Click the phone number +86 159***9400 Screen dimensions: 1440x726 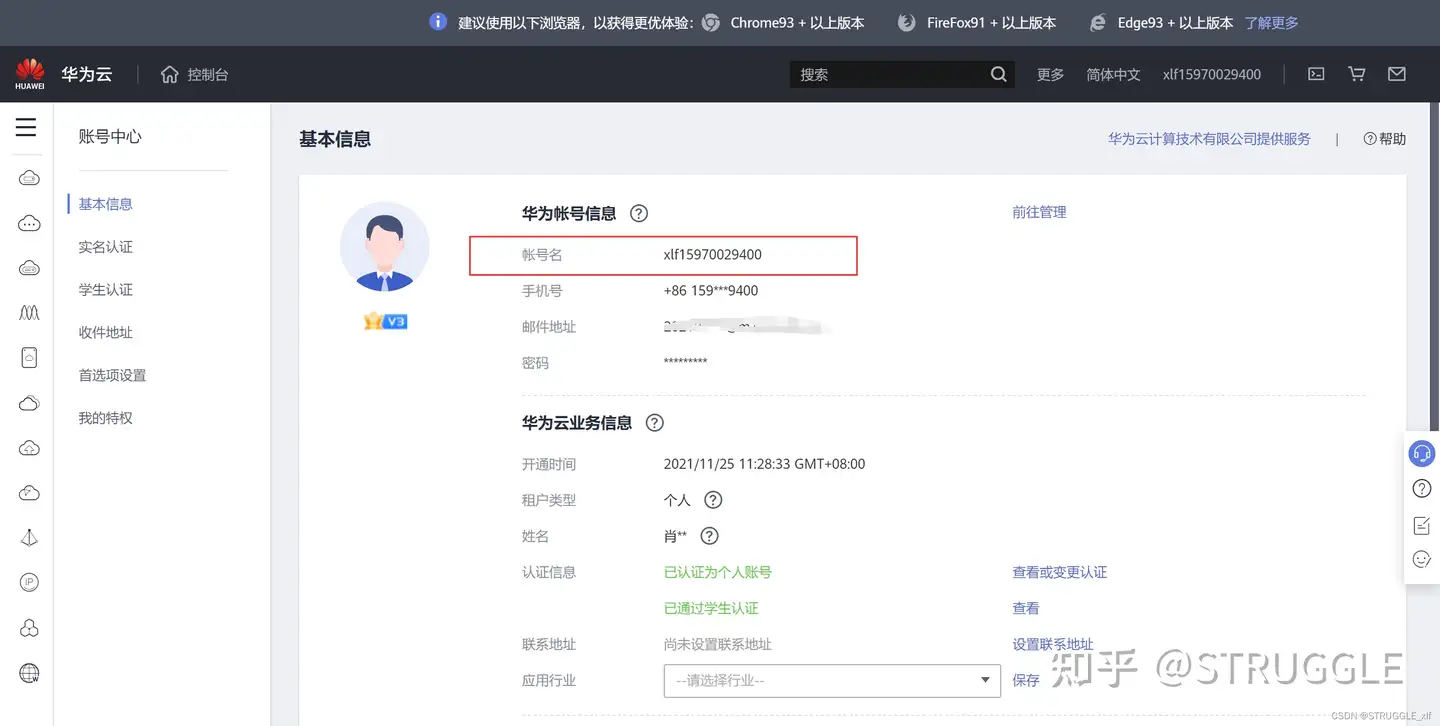(x=711, y=291)
